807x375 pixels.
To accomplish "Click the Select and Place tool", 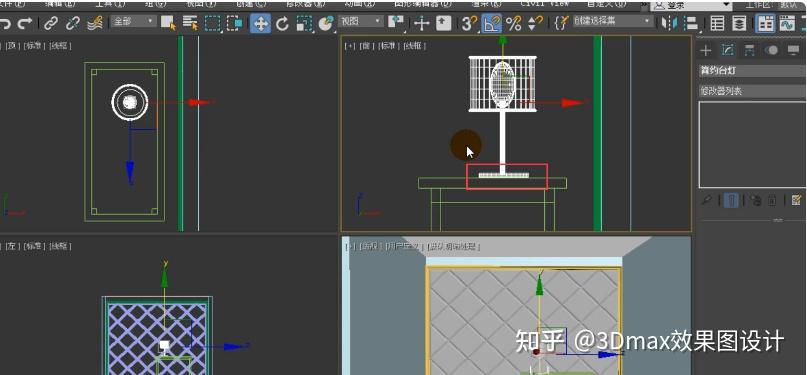I will (x=325, y=23).
